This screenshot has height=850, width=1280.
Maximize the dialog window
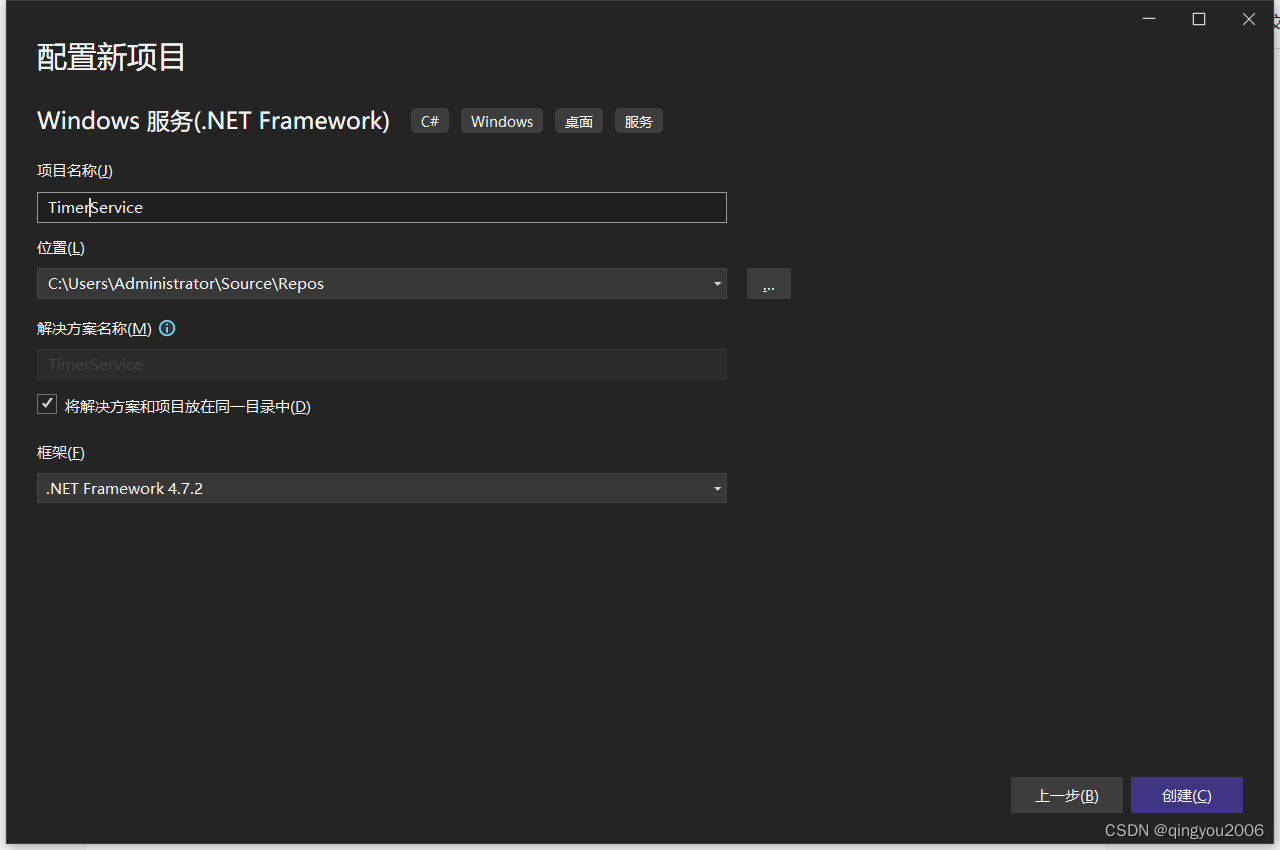point(1199,19)
